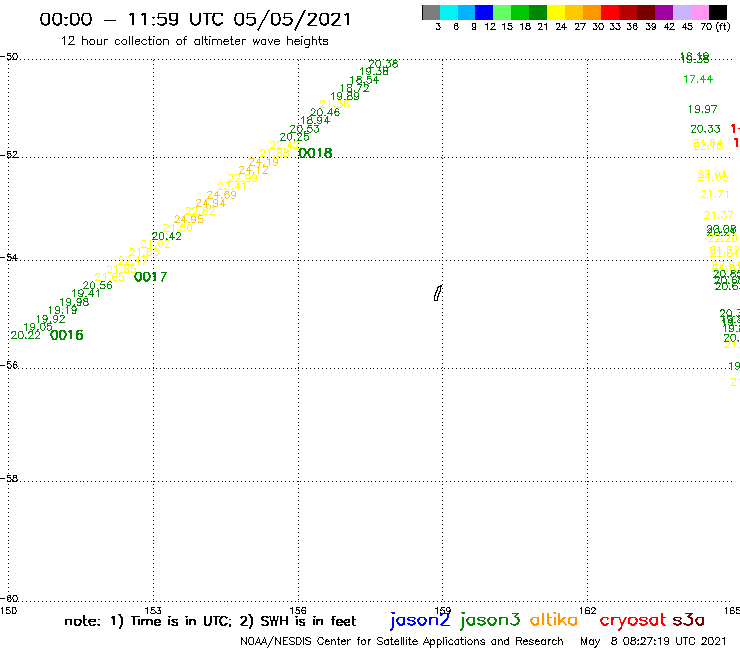The width and height of the screenshot is (740, 650).
Task: Click wave height value 19.97
Action: 702,110
